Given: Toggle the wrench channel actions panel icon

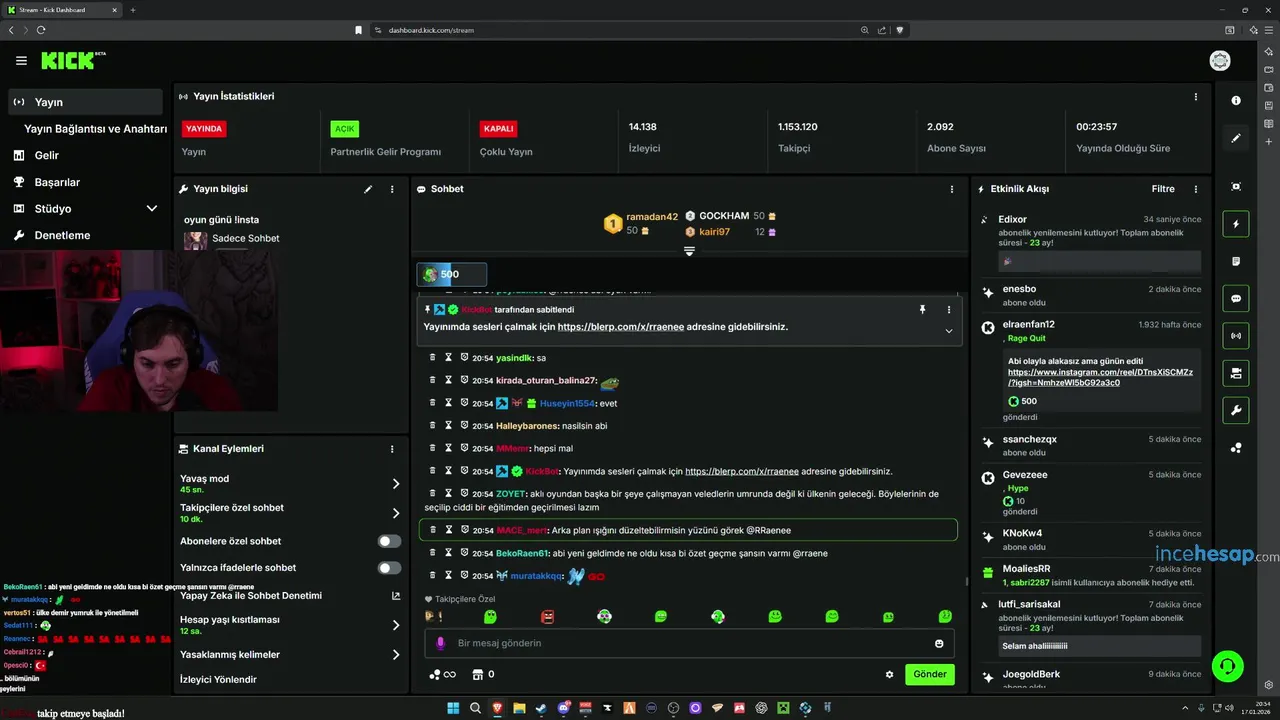Looking at the screenshot, I should click(x=1236, y=410).
